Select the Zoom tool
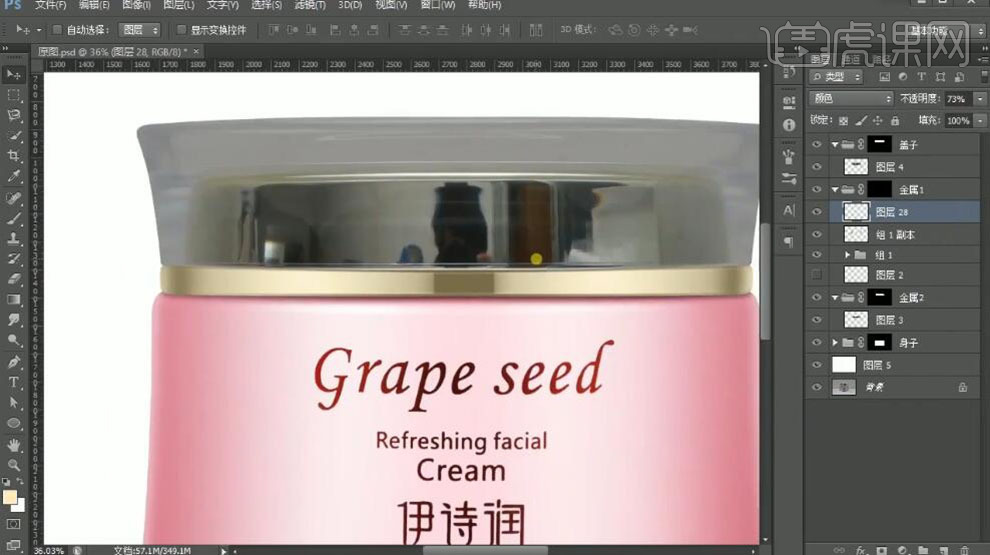 pos(13,465)
